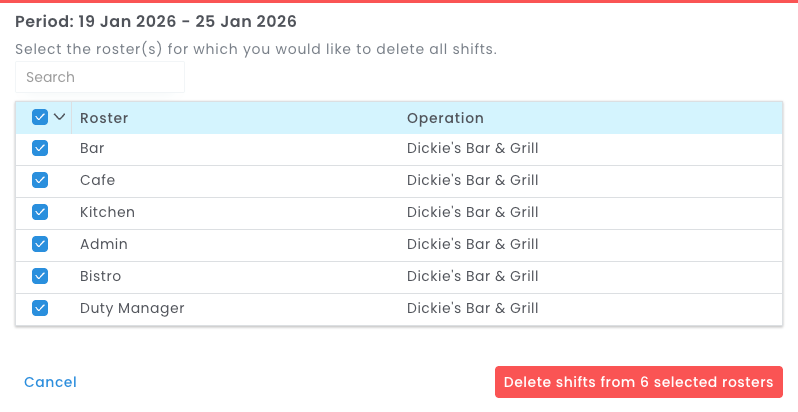Sort by the Operation column header
Viewport: 798px width, 412px height.
445,118
